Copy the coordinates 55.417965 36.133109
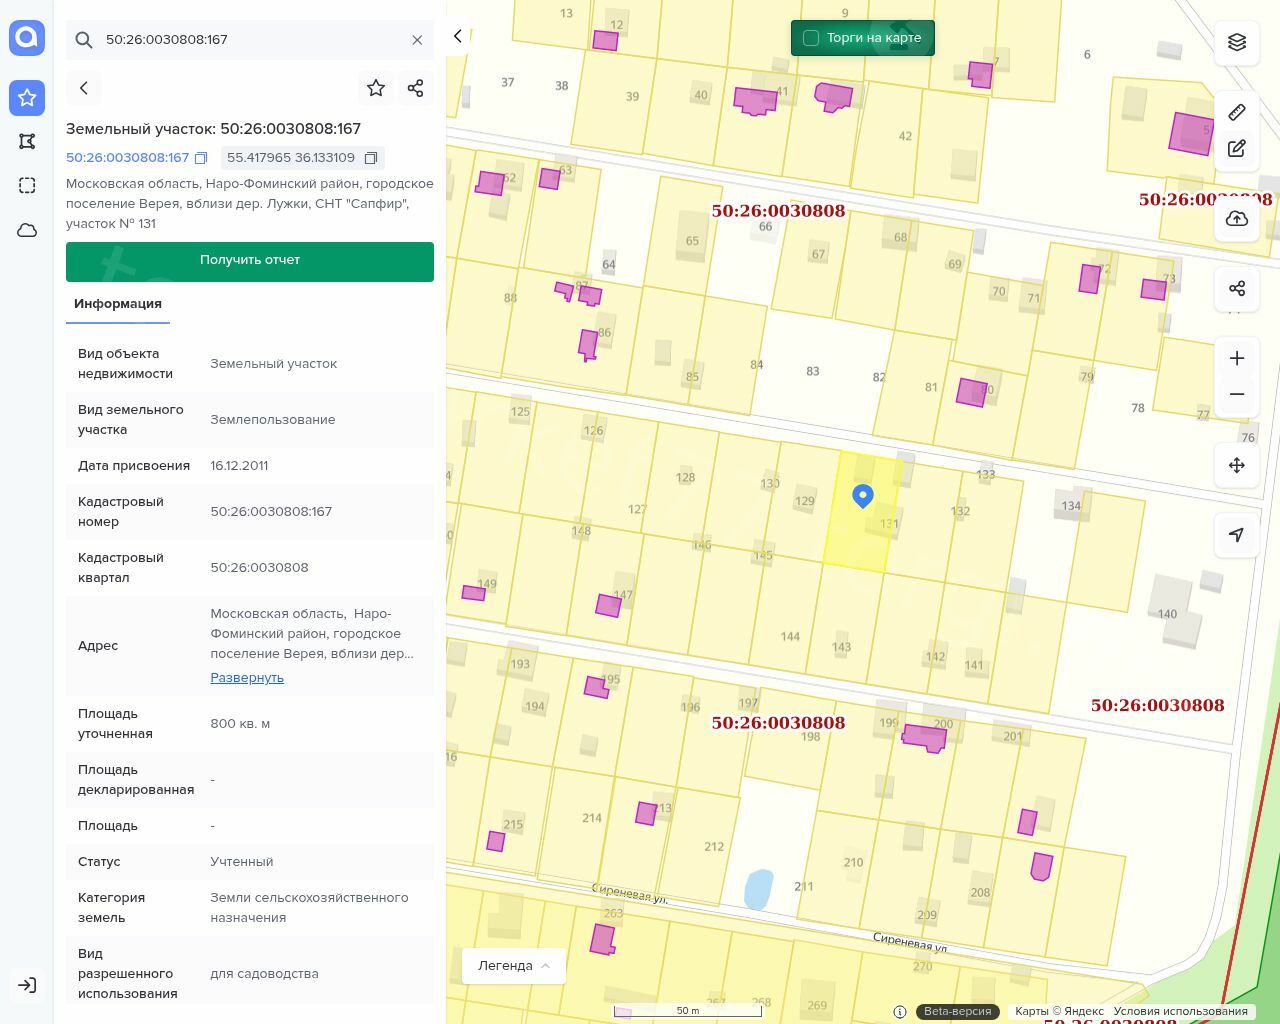 pyautogui.click(x=371, y=158)
